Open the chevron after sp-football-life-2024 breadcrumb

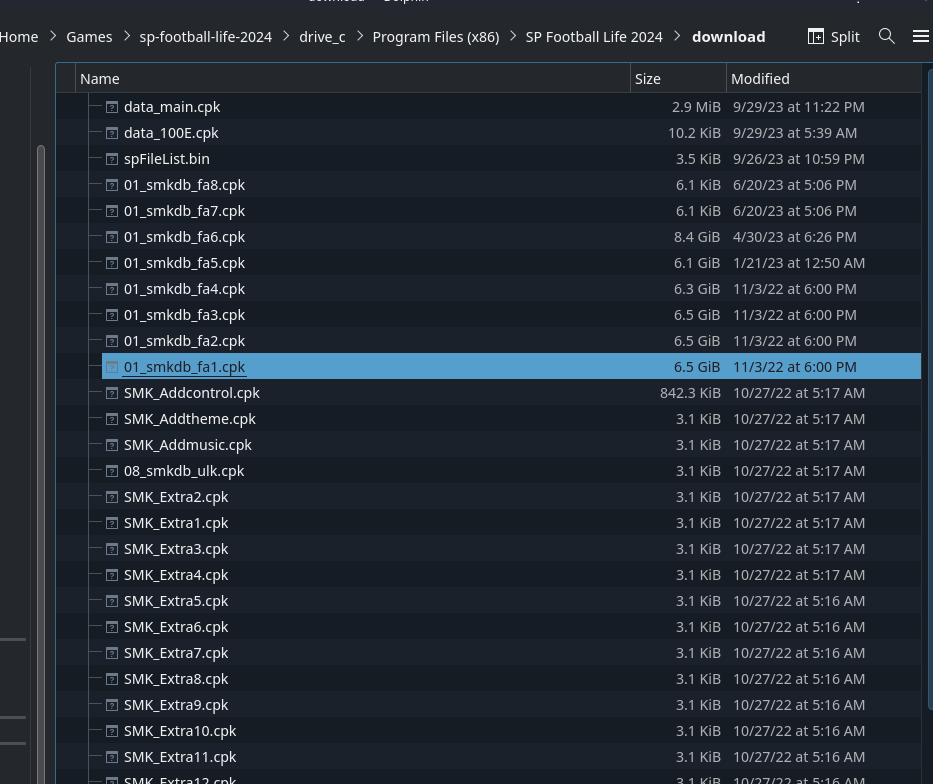coord(286,36)
